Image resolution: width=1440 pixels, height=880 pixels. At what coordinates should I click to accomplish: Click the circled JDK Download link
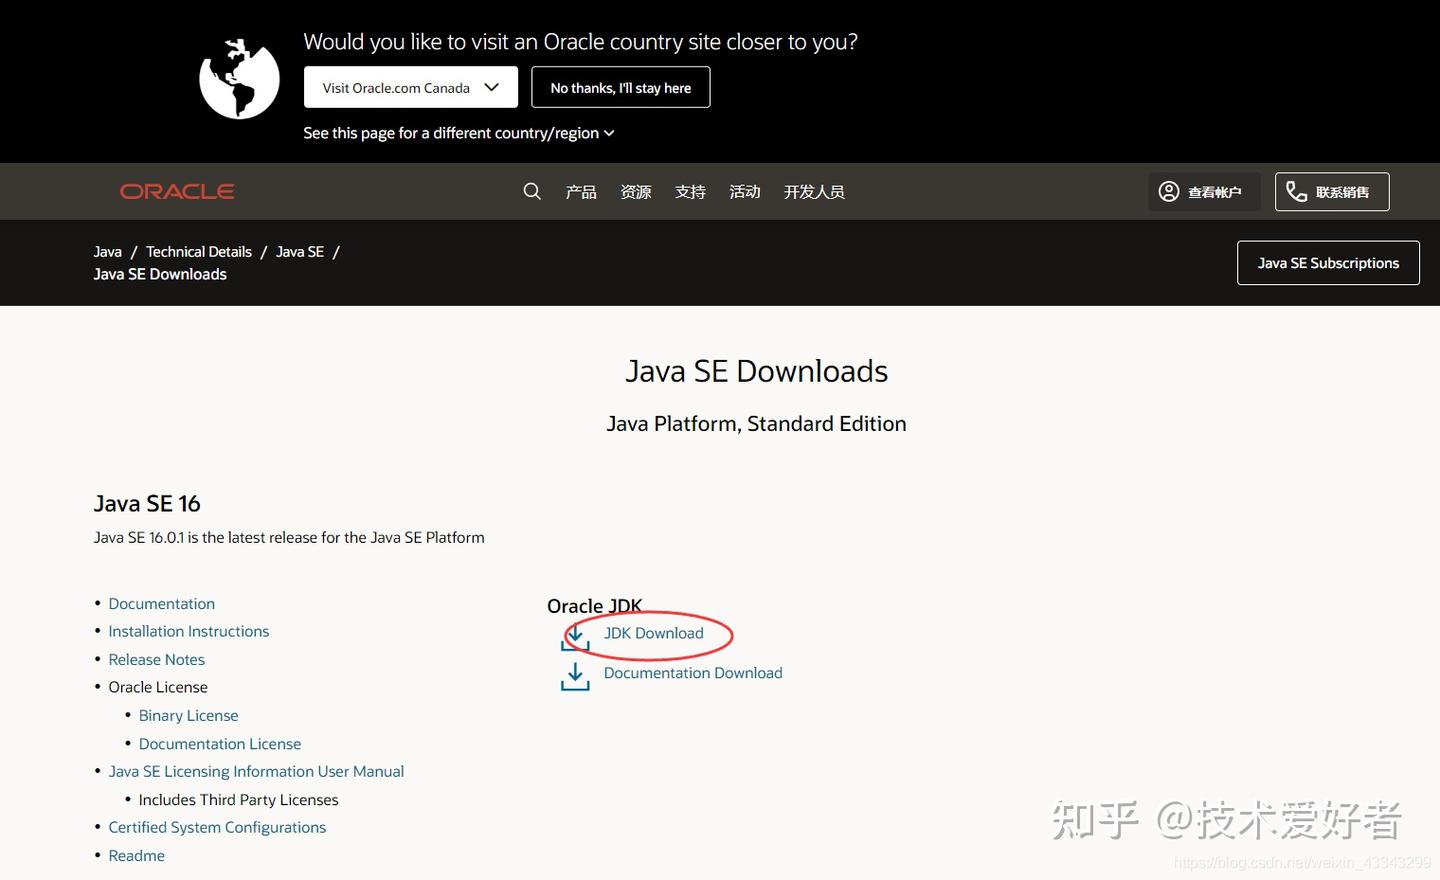coord(653,633)
